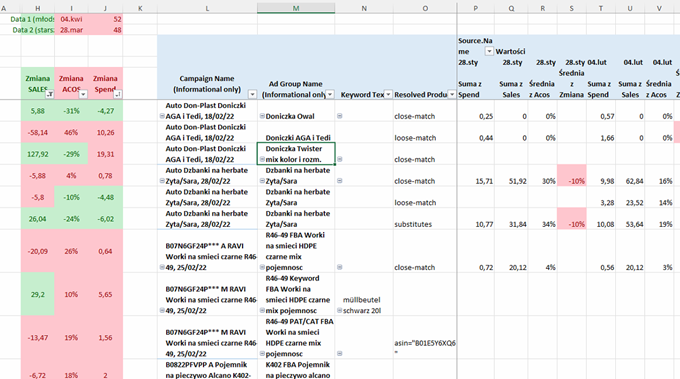This screenshot has width=680, height=379.
Task: Open the Ad Group Name filter dropdown
Action: (x=330, y=94)
